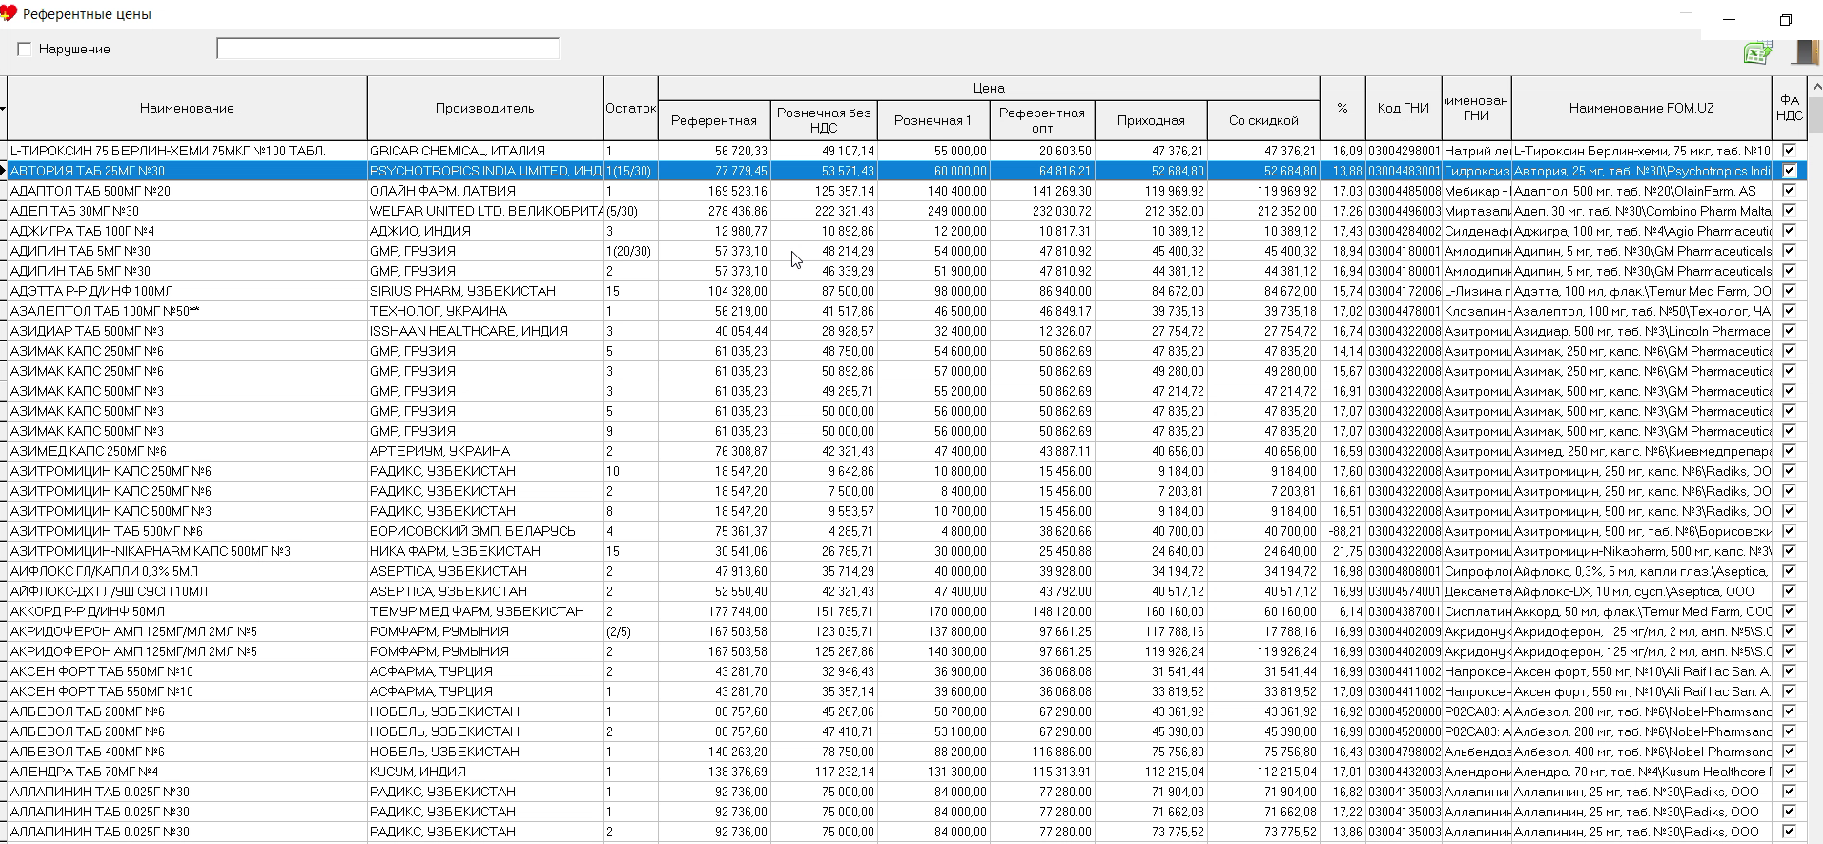This screenshot has height=844, width=1823.
Task: Click the Код ГНИ column header
Action: tap(1404, 108)
